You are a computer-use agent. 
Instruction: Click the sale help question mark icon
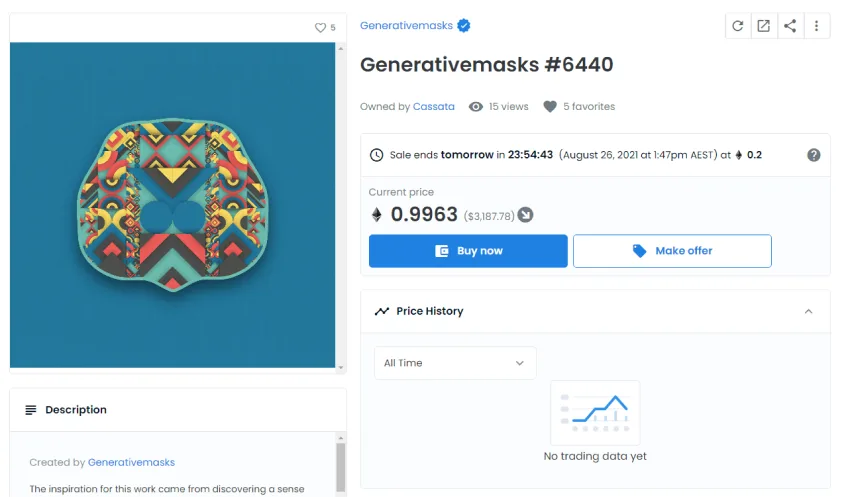point(814,155)
